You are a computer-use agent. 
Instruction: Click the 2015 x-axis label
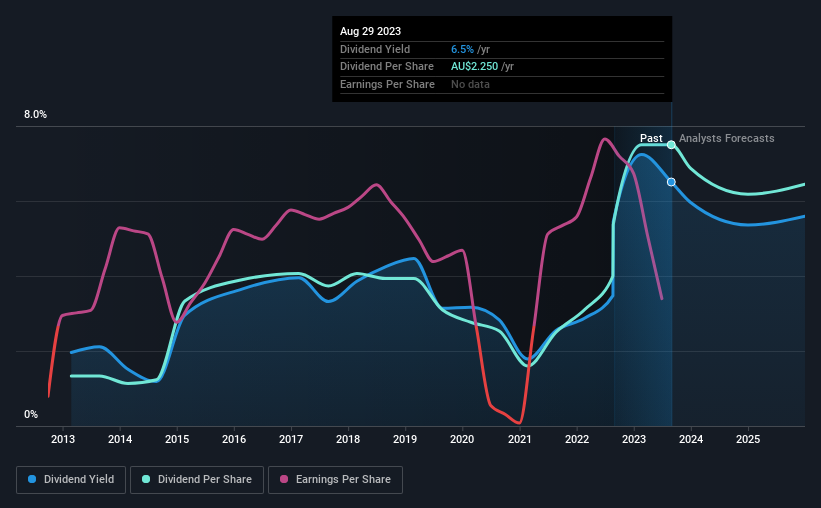click(x=177, y=439)
